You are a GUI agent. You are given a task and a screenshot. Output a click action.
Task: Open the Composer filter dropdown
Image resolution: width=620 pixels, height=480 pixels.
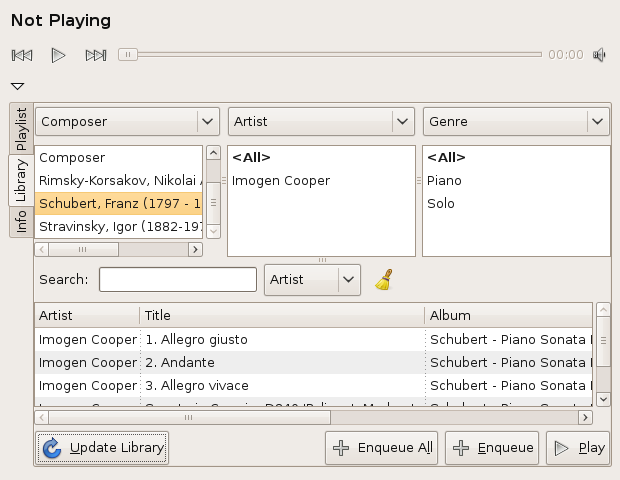click(127, 122)
